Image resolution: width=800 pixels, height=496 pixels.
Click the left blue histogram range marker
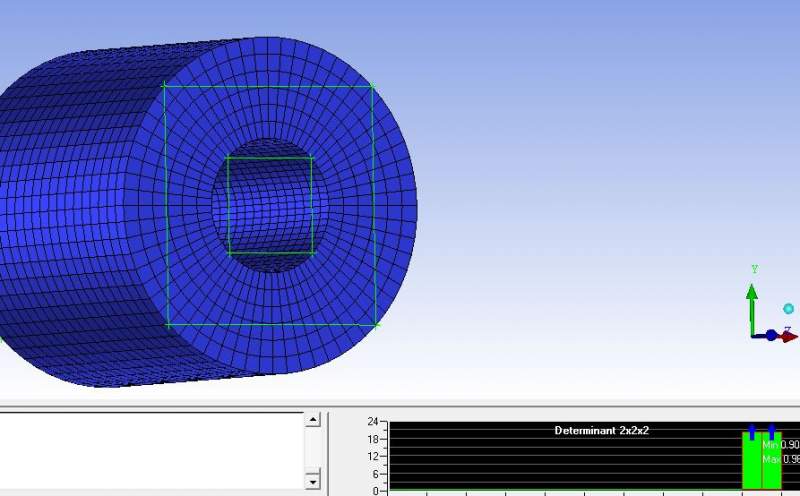click(752, 432)
